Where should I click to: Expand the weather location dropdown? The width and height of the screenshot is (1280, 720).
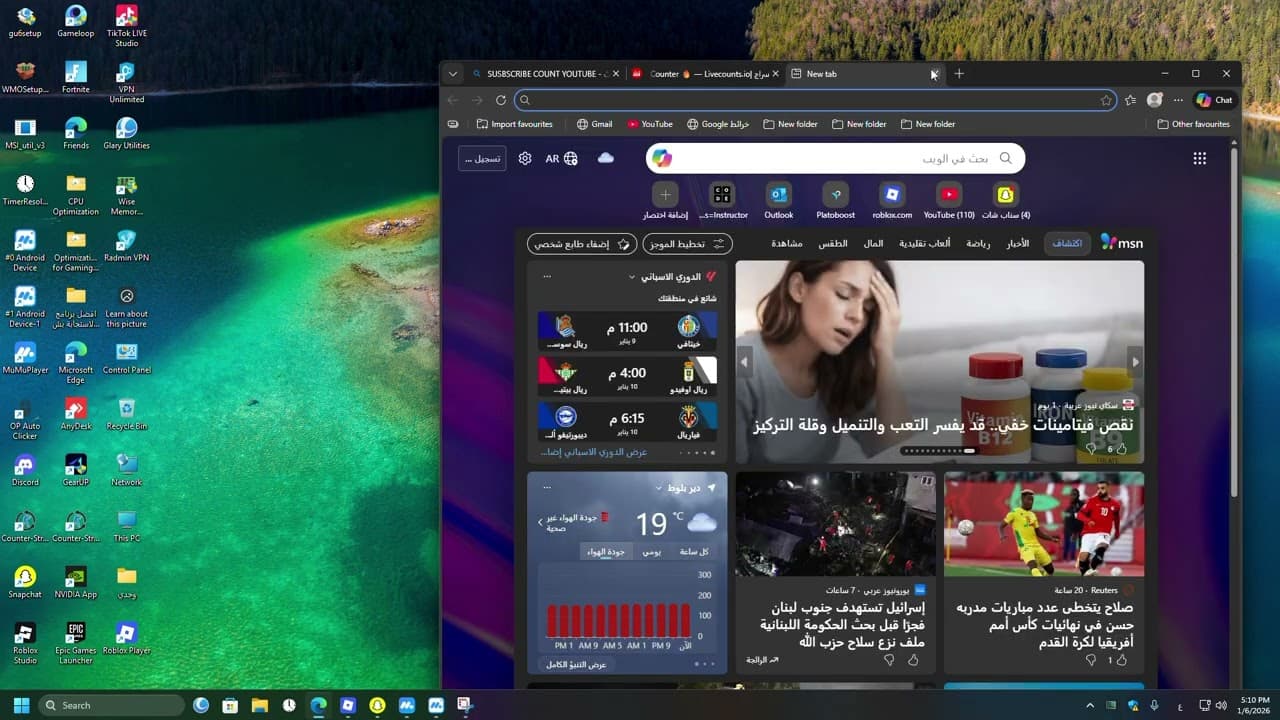click(x=659, y=488)
